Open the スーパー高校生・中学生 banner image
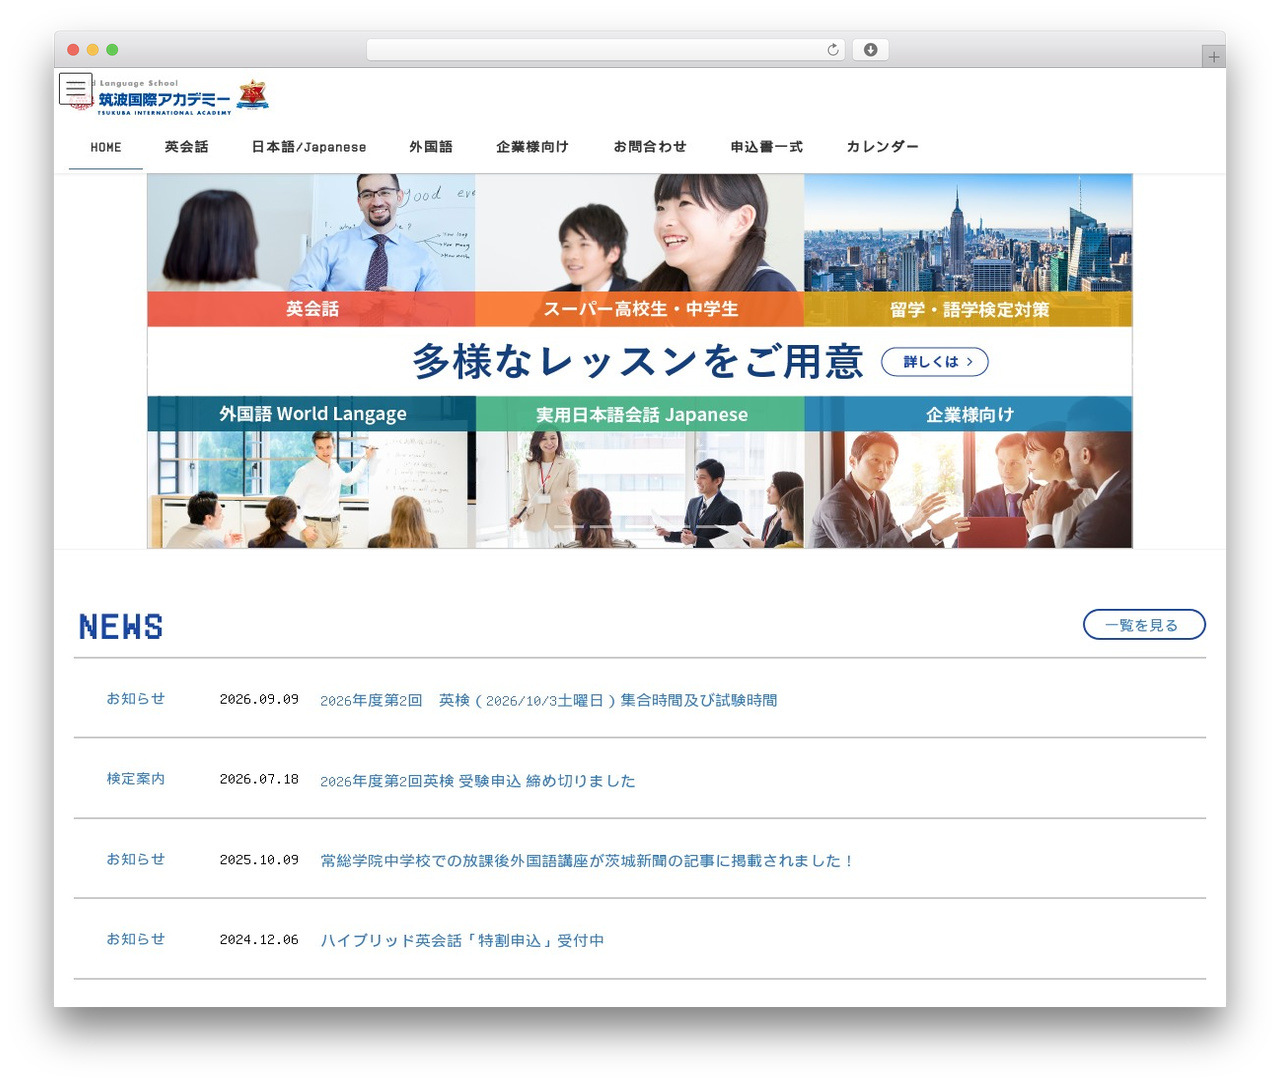This screenshot has height=1084, width=1280. click(640, 250)
